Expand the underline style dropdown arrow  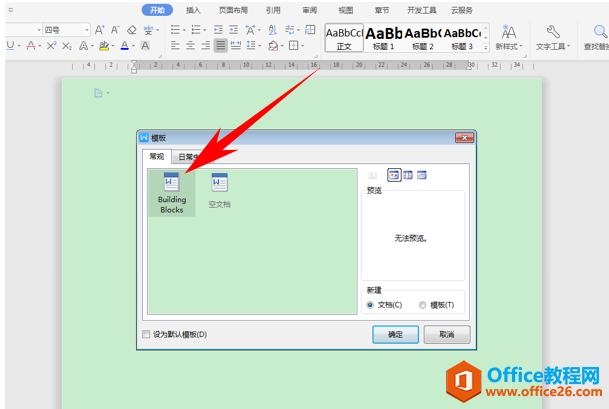[x=19, y=46]
